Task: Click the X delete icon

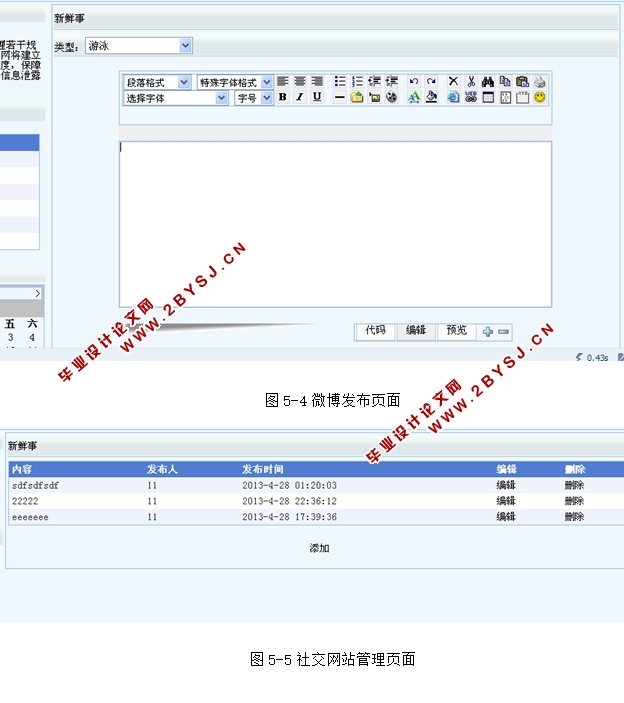Action: coord(454,82)
